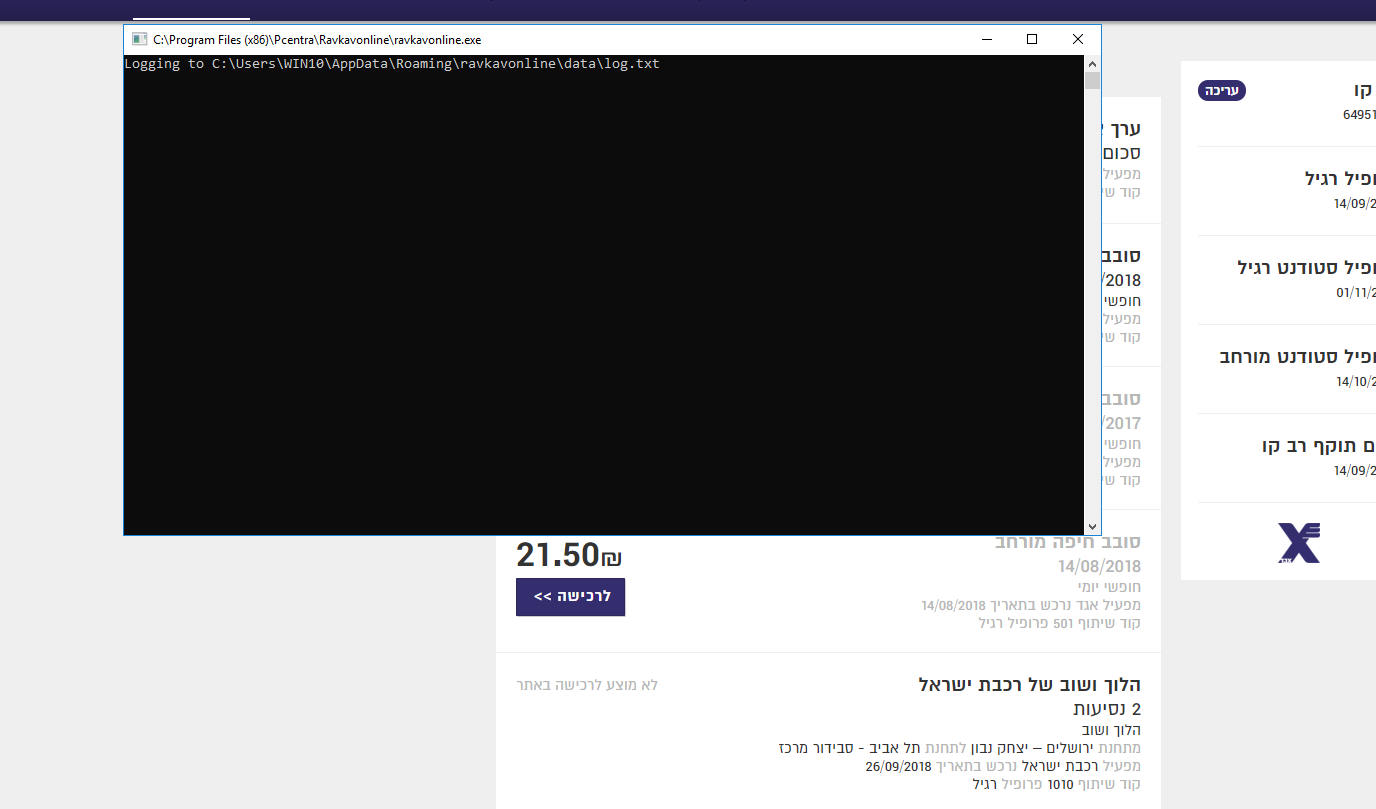Minimize the ravkavonline.exe console window
Image resolution: width=1376 pixels, height=809 pixels.
coord(986,40)
